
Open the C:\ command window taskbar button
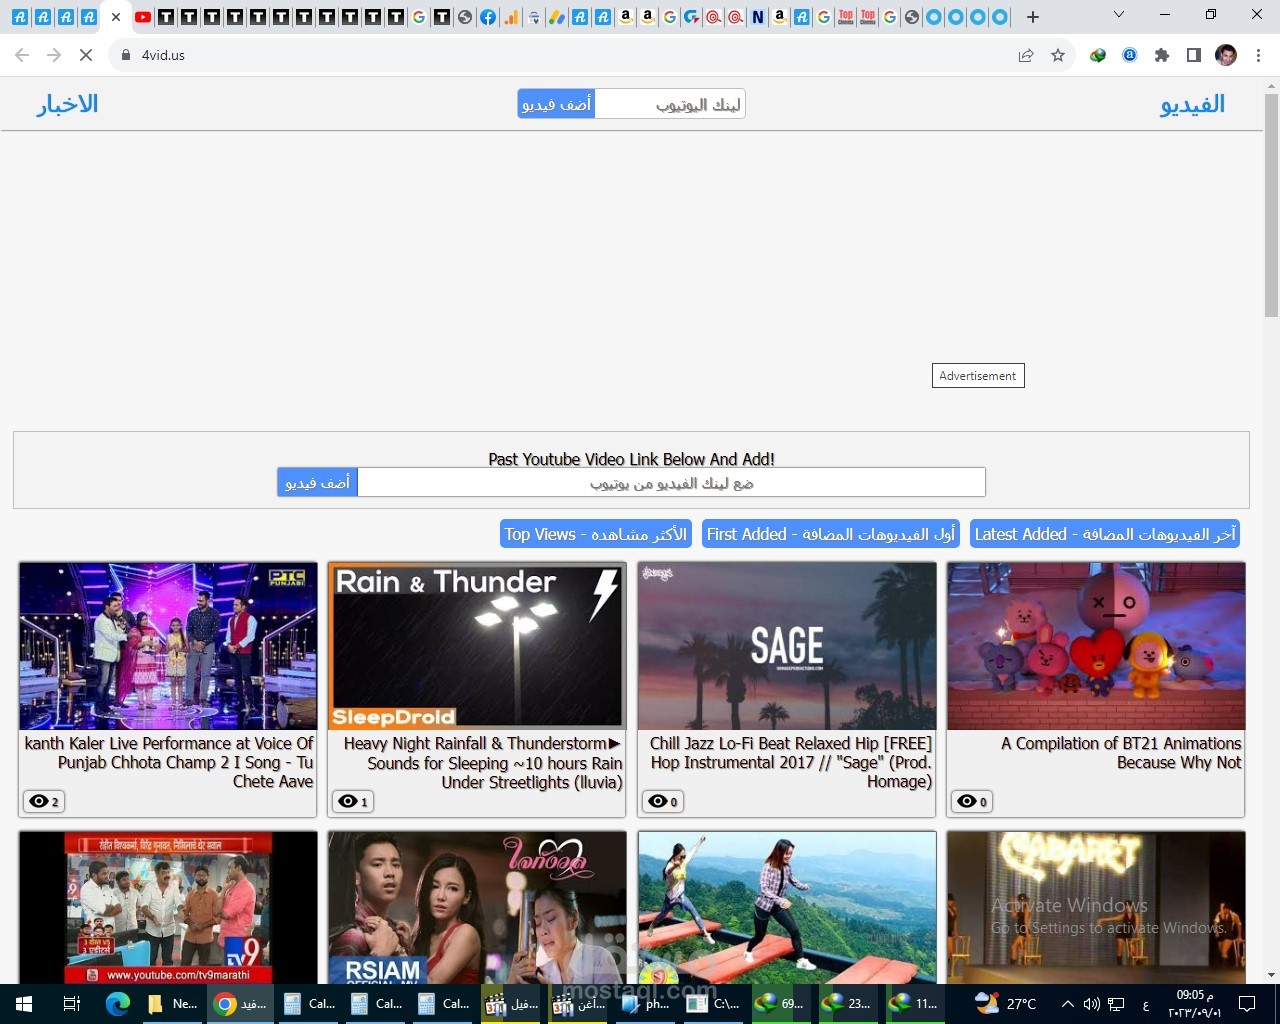713,1004
